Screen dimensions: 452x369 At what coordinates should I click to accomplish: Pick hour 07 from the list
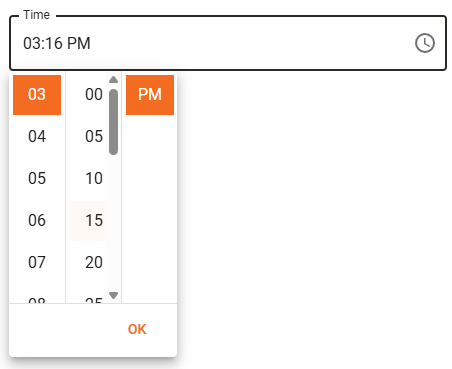(37, 263)
